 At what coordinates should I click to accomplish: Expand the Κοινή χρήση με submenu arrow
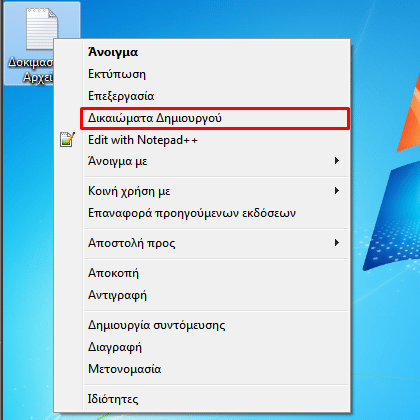pyautogui.click(x=337, y=191)
